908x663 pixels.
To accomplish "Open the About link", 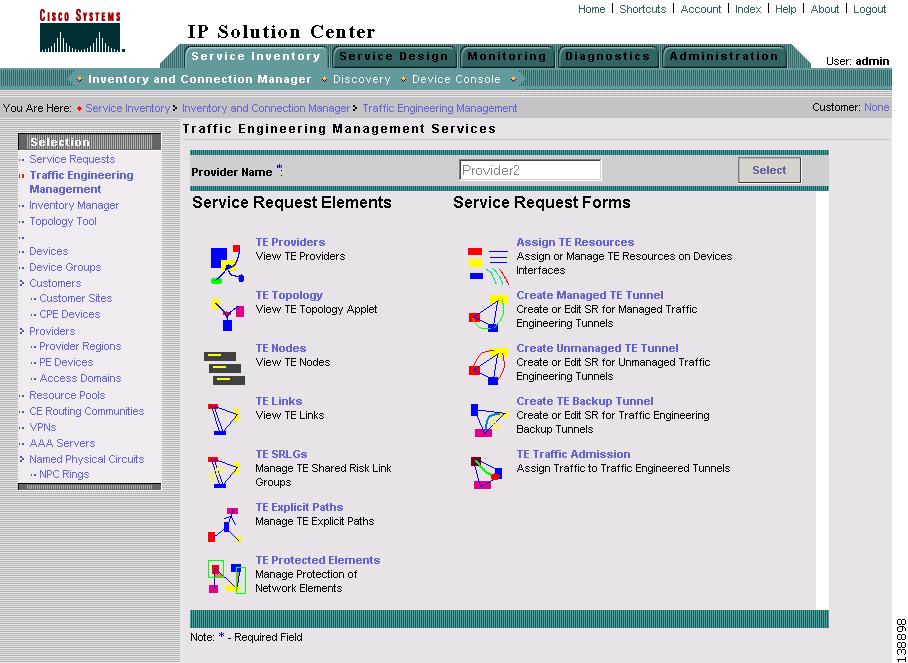I will point(825,9).
